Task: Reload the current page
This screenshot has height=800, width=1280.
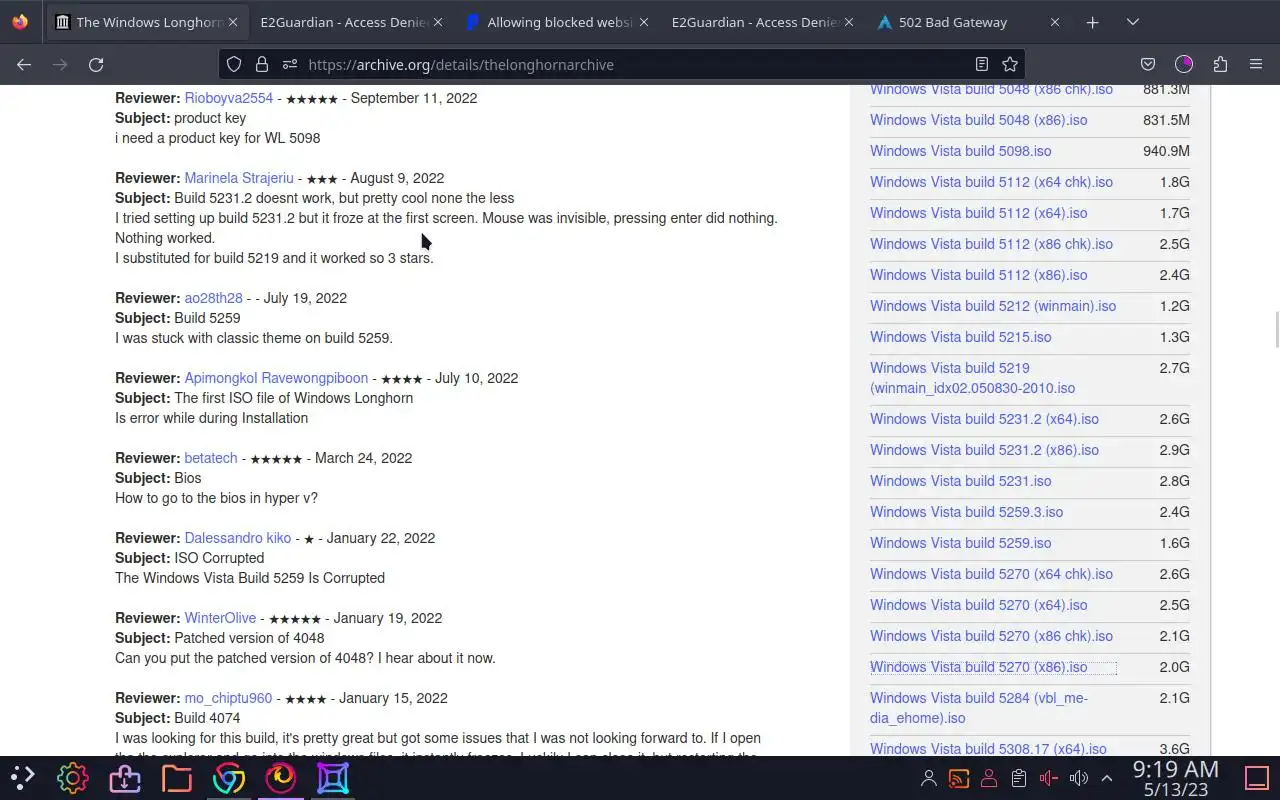Action: [96, 64]
